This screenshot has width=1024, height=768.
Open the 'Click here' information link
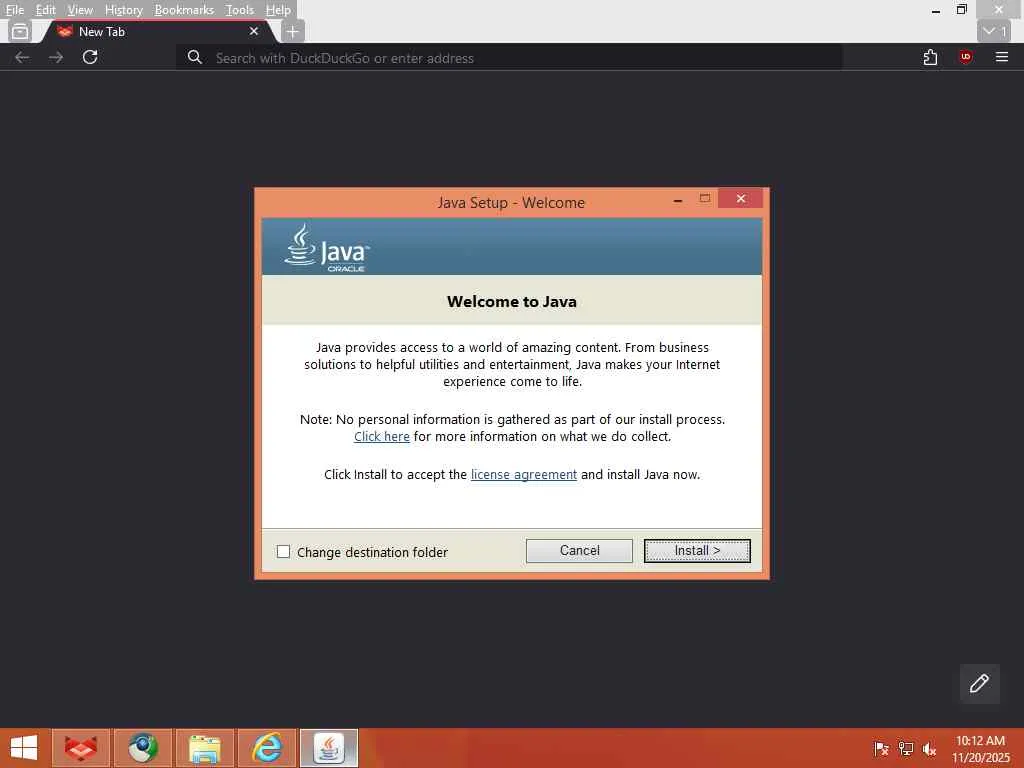381,436
